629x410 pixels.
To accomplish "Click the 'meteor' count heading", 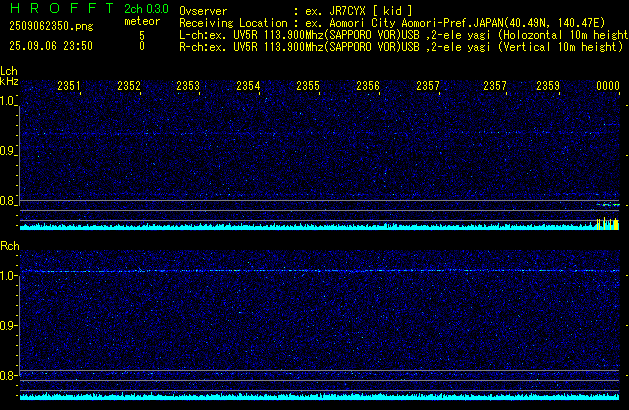I will point(142,21).
